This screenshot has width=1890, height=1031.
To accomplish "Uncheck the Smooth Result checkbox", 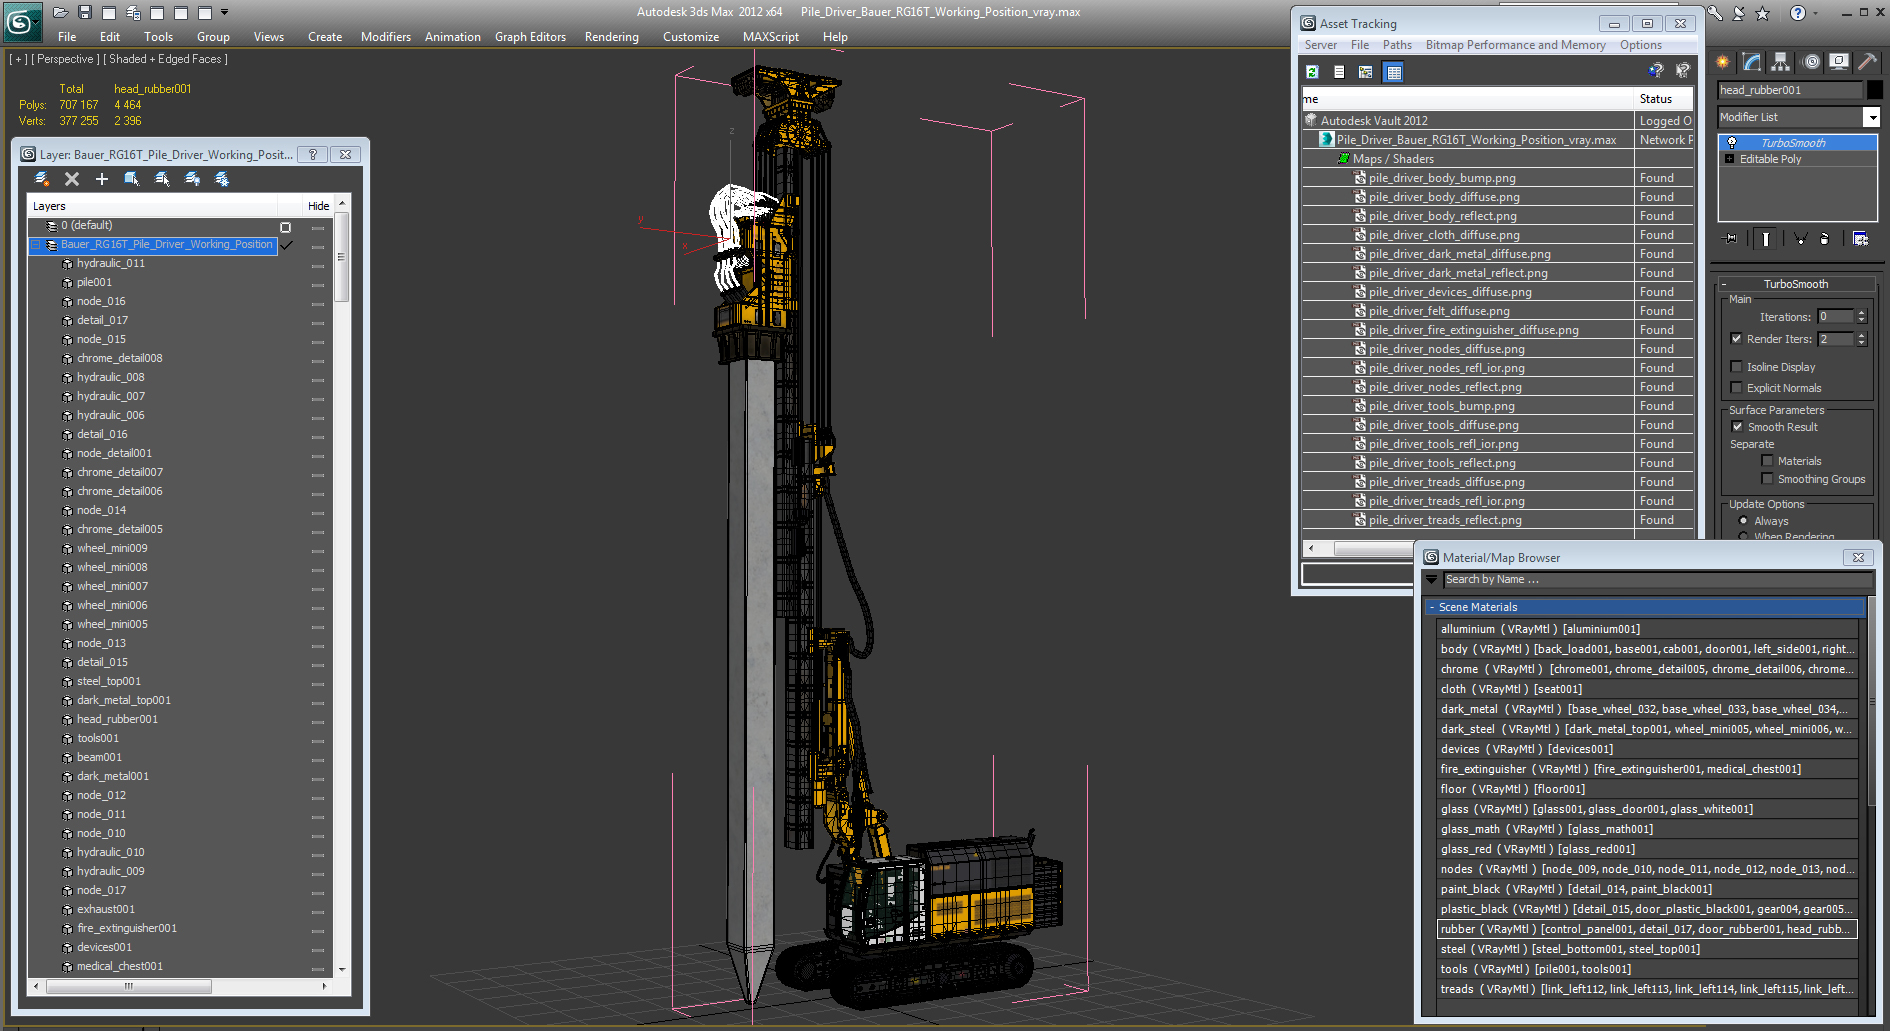I will click(1737, 427).
